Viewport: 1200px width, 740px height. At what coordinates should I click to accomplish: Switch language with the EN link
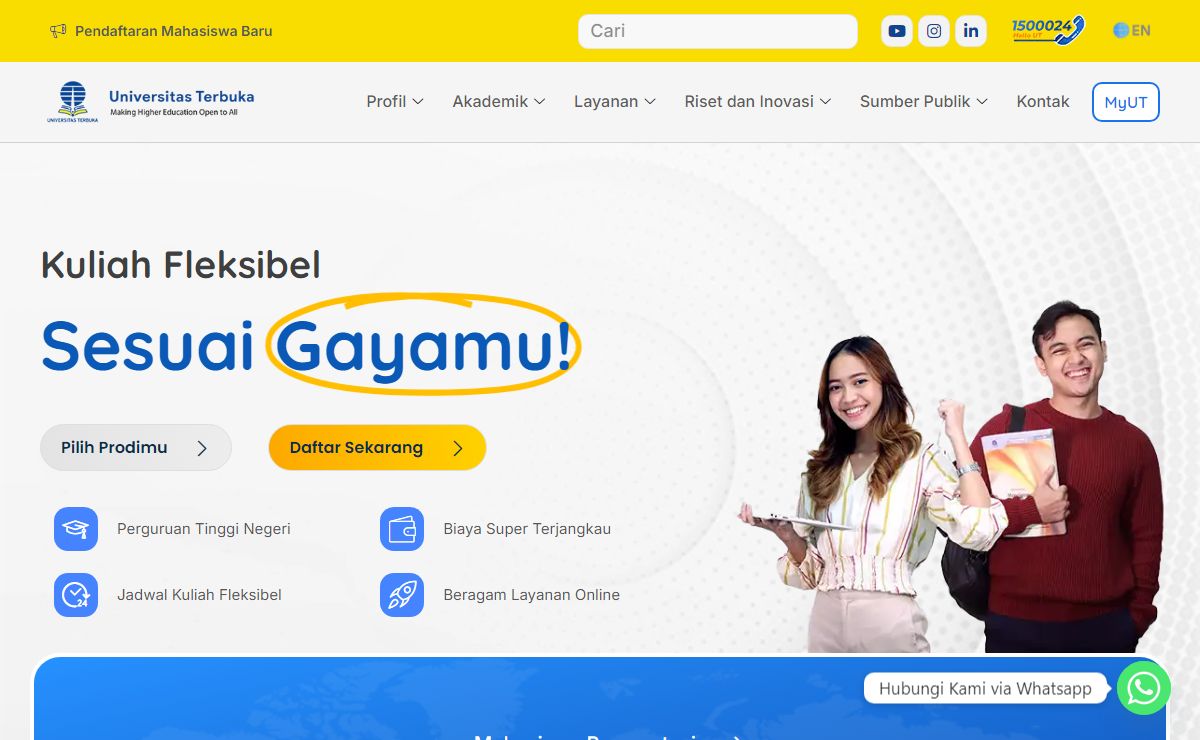[x=1141, y=31]
